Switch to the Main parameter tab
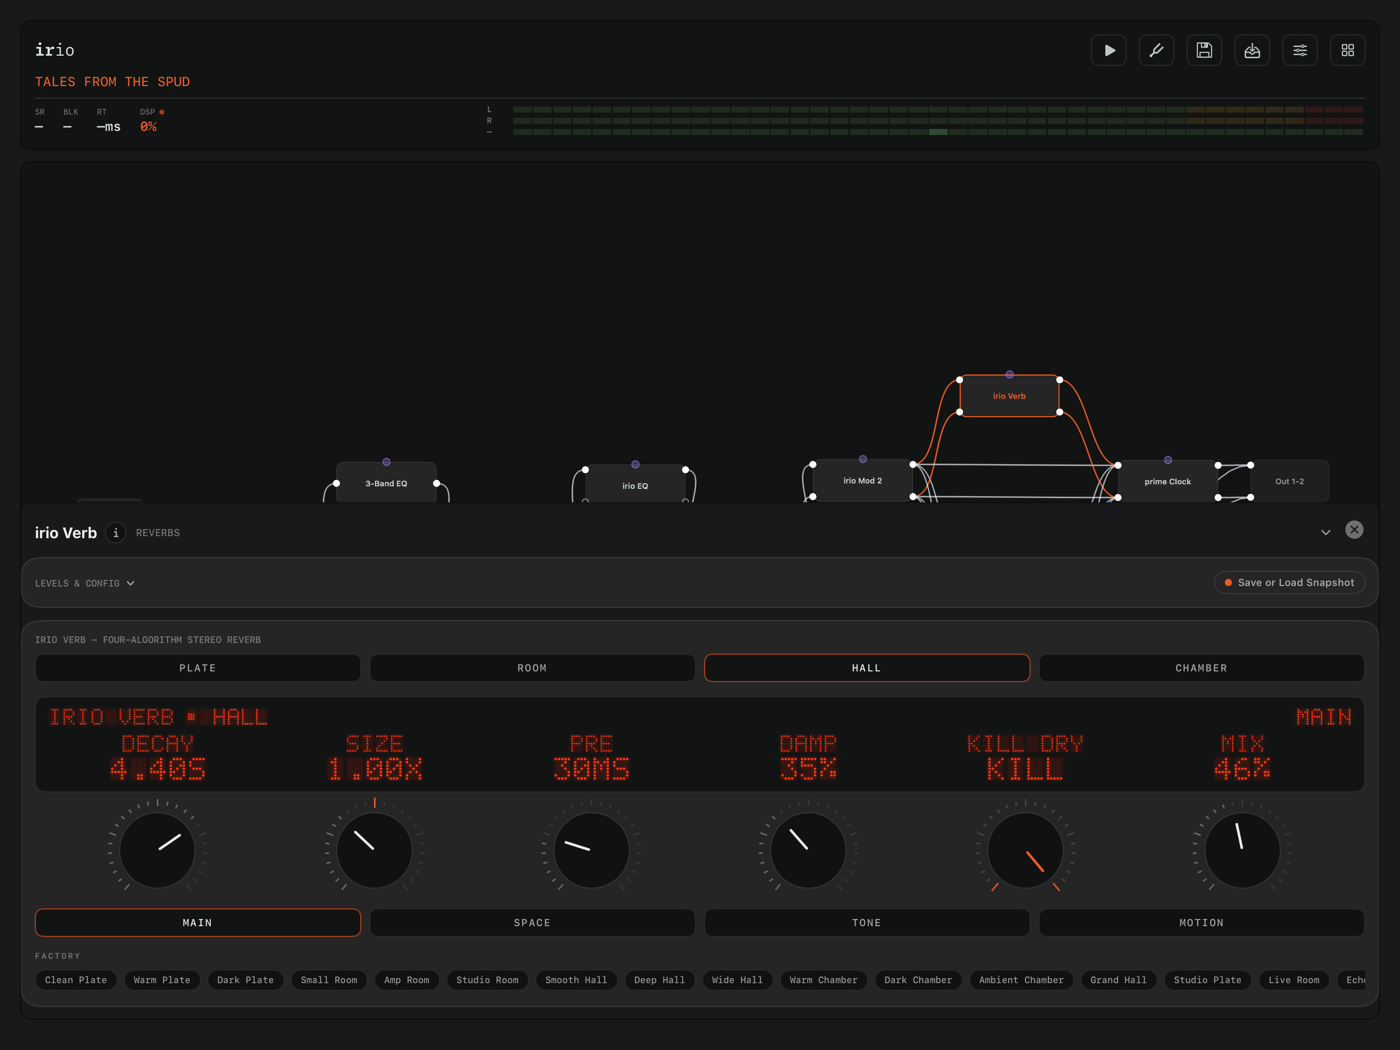 [x=198, y=923]
